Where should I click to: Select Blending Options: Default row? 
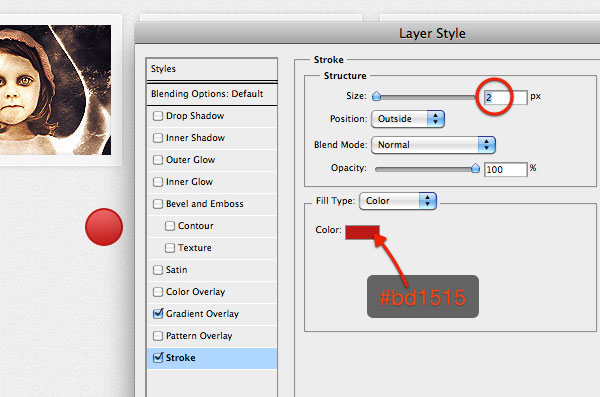coord(212,94)
